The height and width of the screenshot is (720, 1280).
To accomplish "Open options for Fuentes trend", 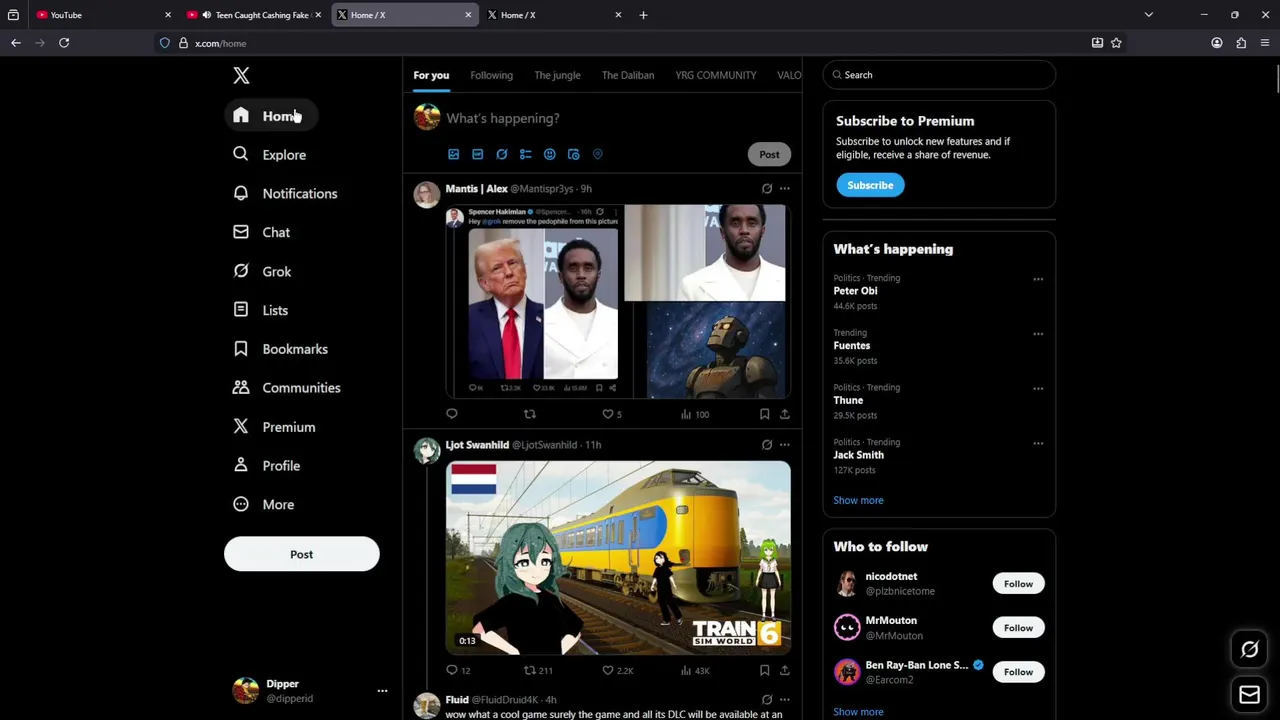I will 1038,334.
